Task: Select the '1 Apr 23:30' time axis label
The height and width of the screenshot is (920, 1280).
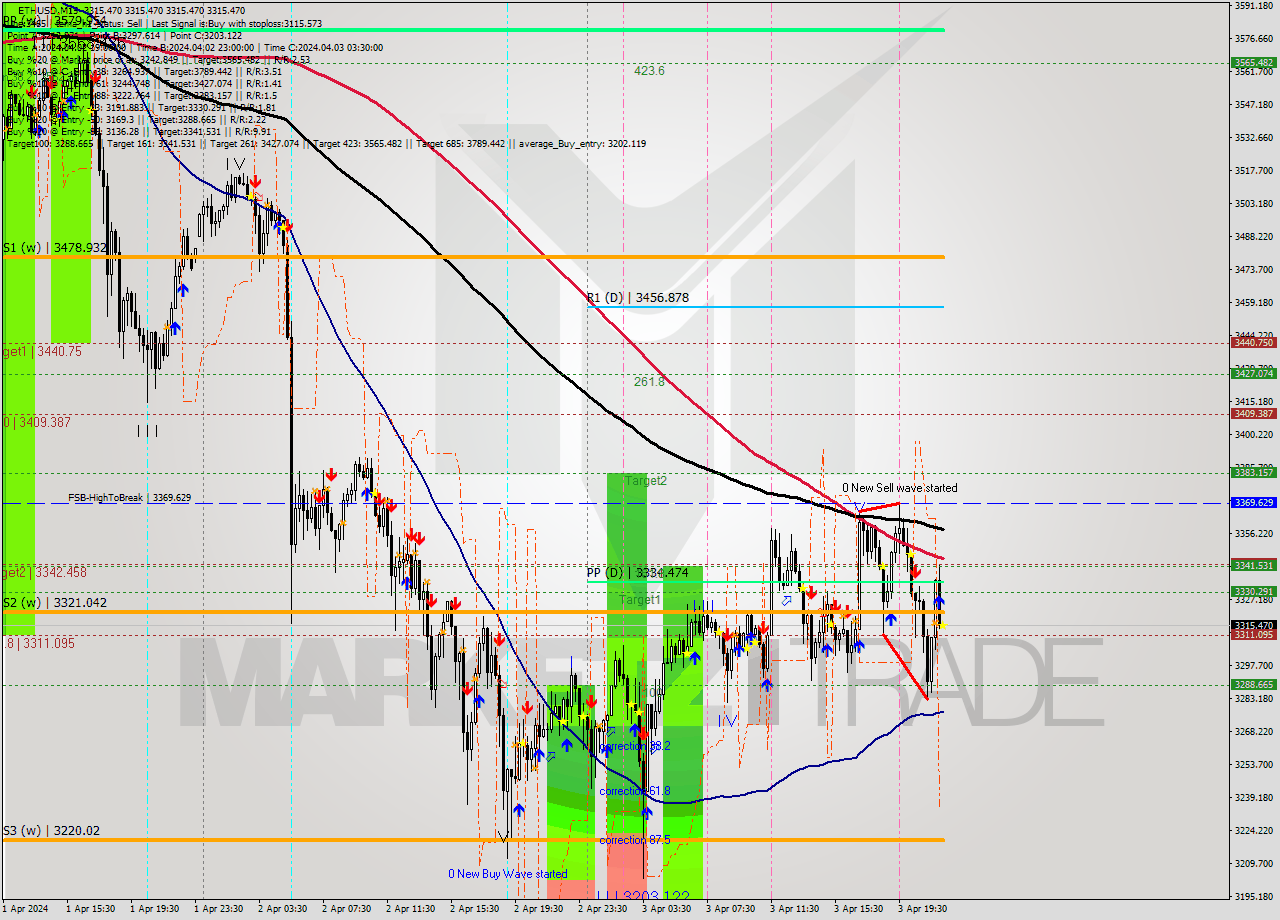Action: (217, 909)
